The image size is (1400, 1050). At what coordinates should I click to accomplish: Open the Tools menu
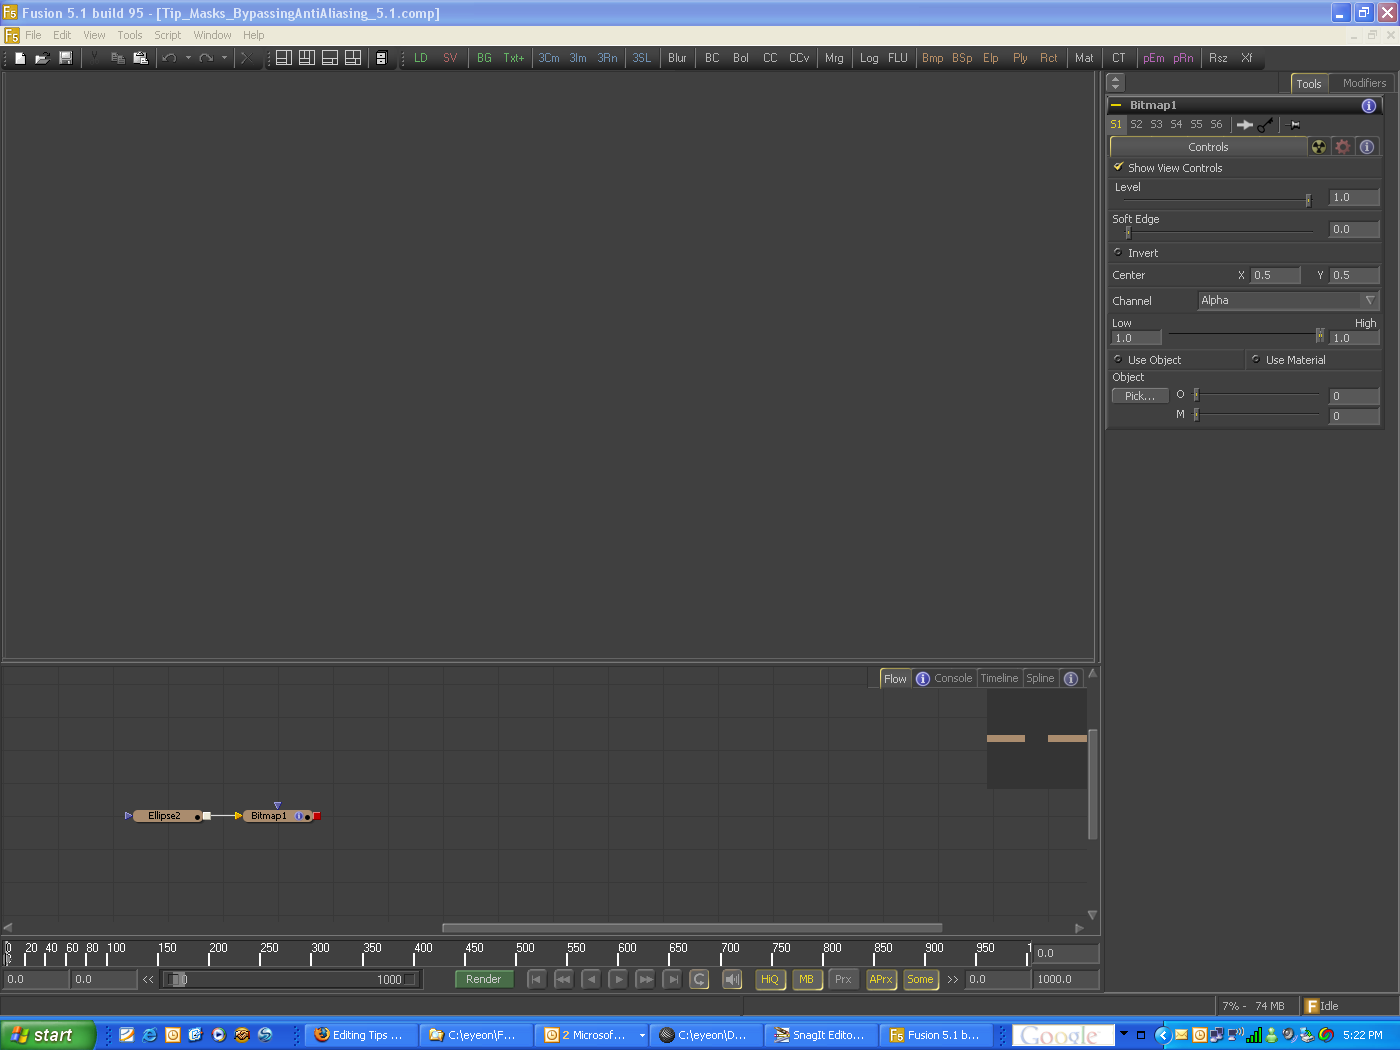130,35
